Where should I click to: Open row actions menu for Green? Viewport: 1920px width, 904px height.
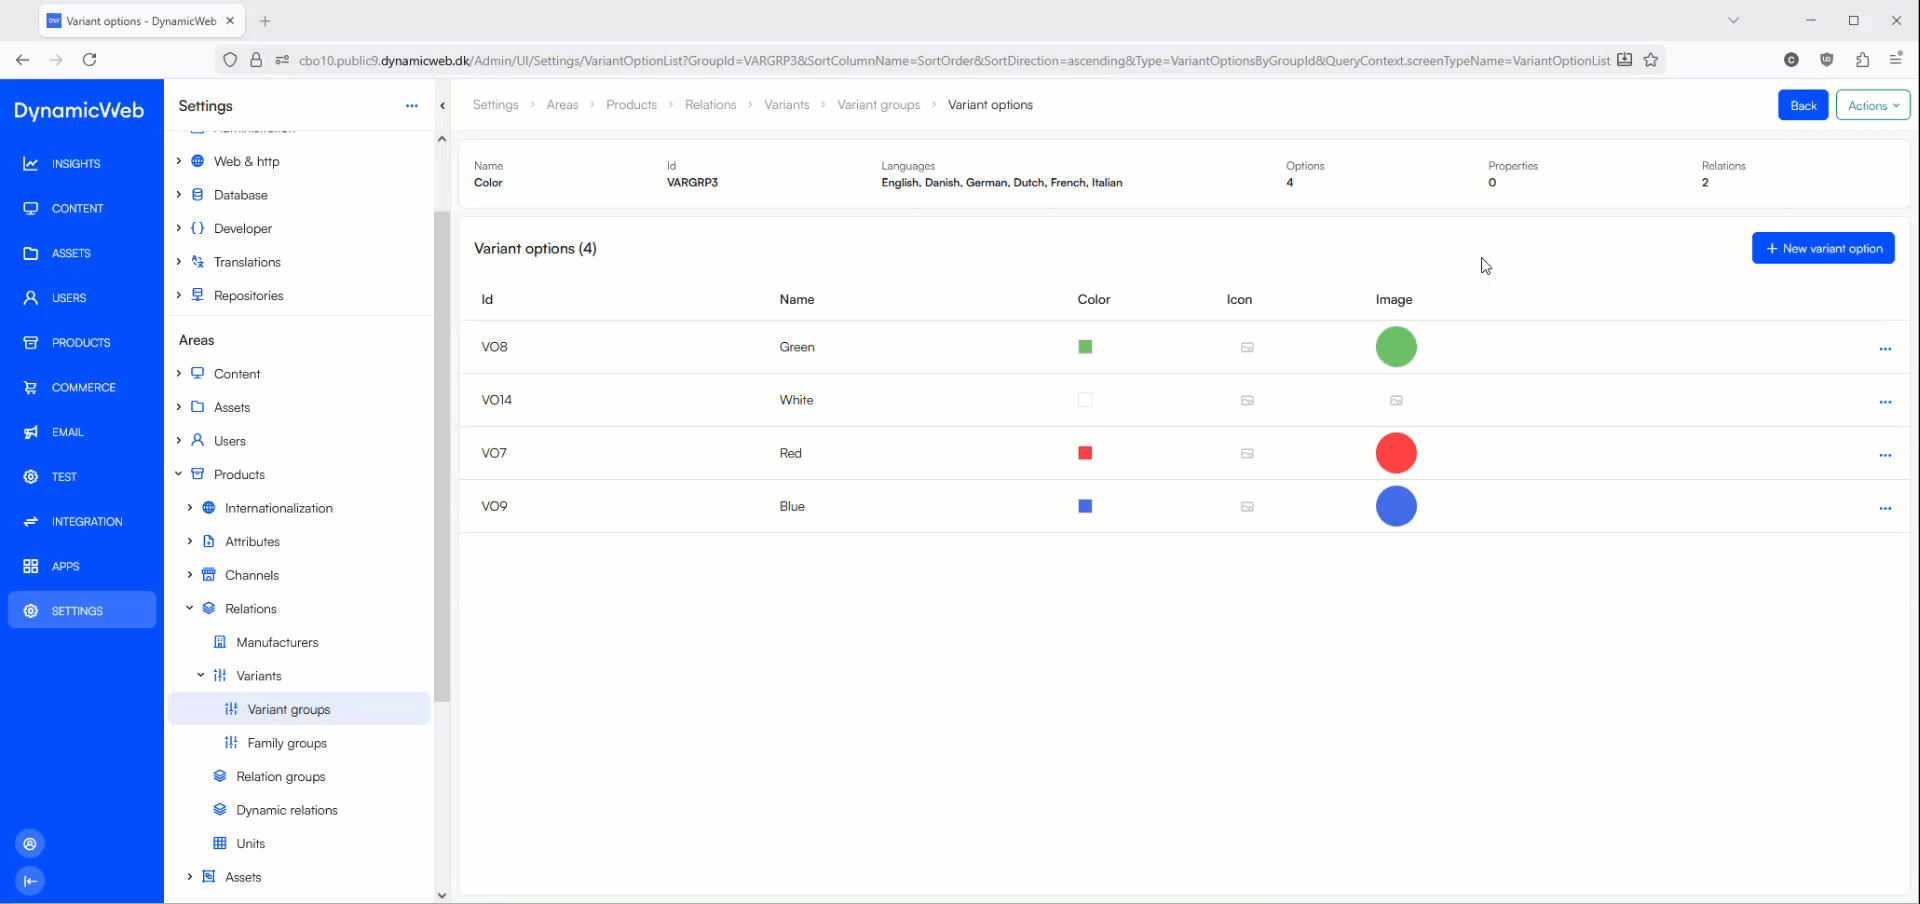click(1885, 348)
